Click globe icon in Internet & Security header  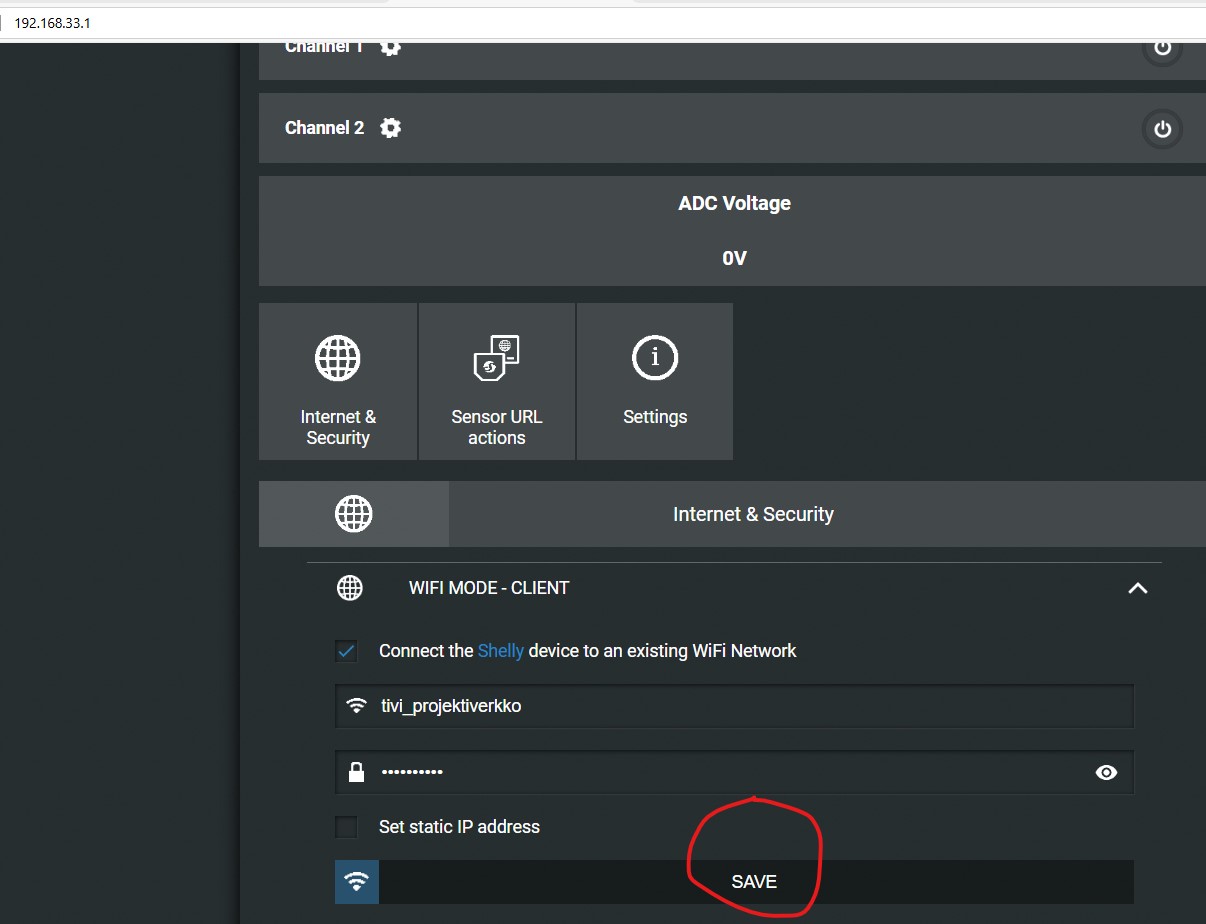coord(354,514)
